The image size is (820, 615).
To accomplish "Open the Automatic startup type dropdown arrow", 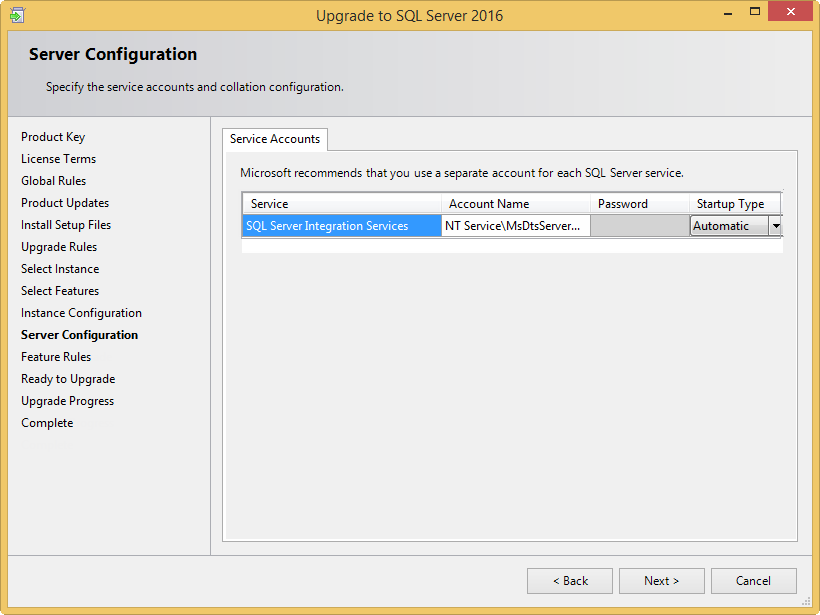I will (776, 226).
